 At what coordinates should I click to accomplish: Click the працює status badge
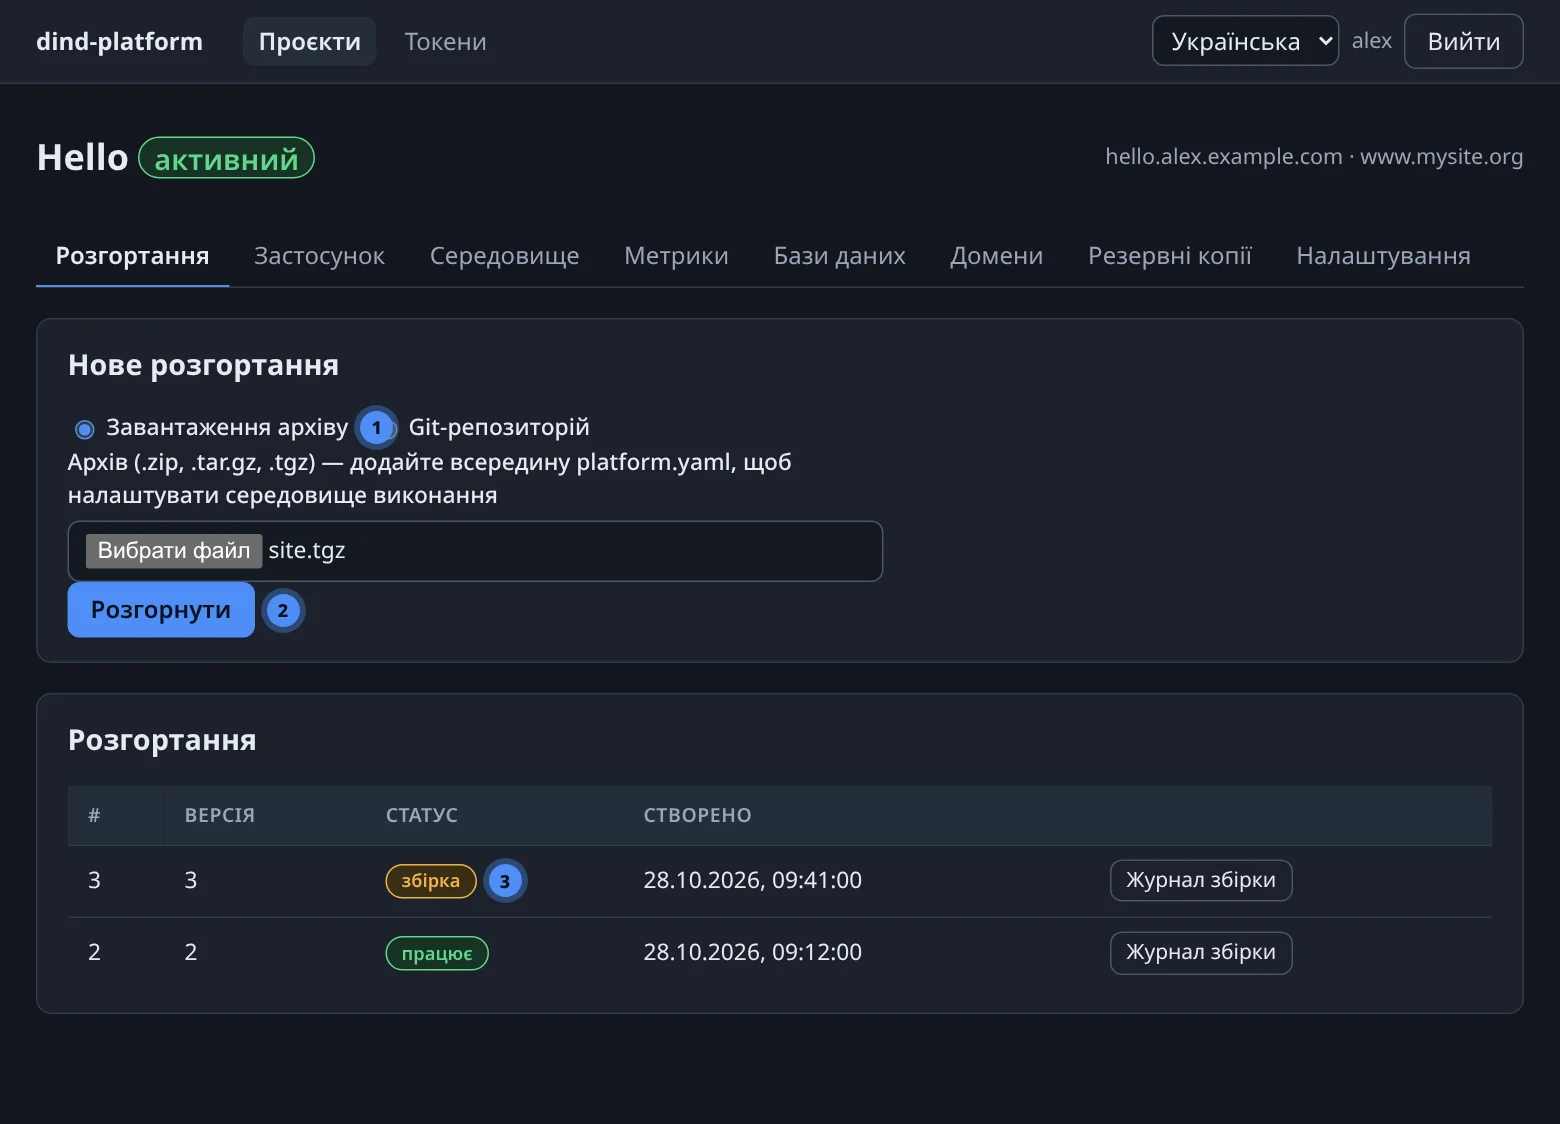click(x=437, y=953)
